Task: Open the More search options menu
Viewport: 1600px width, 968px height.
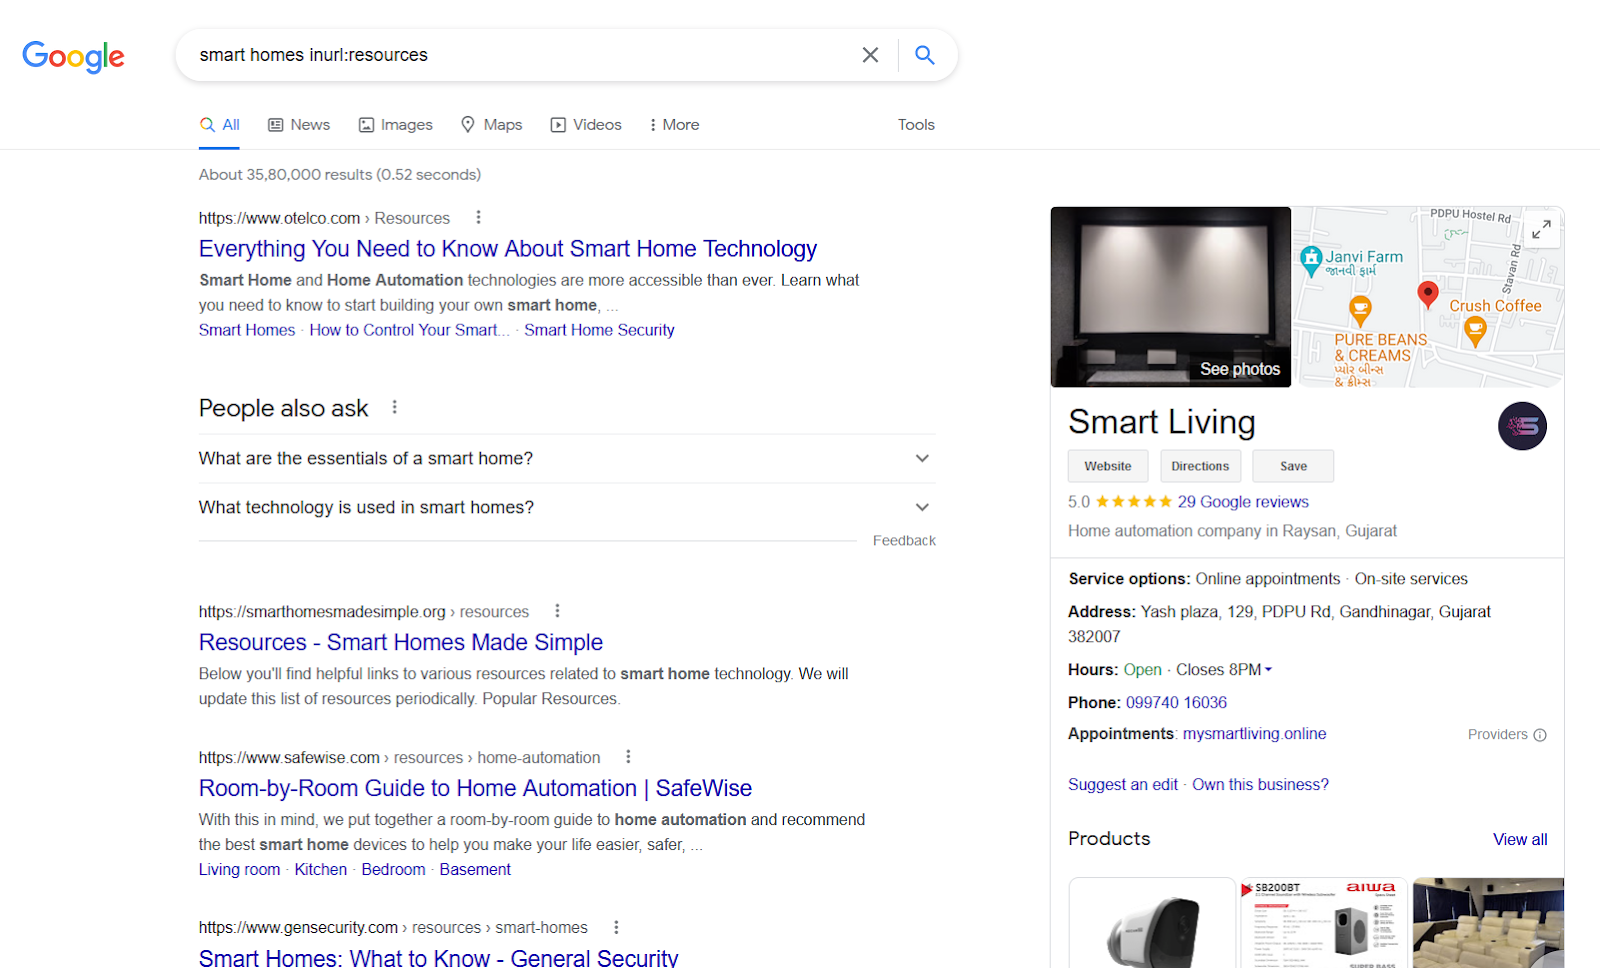Action: coord(674,125)
